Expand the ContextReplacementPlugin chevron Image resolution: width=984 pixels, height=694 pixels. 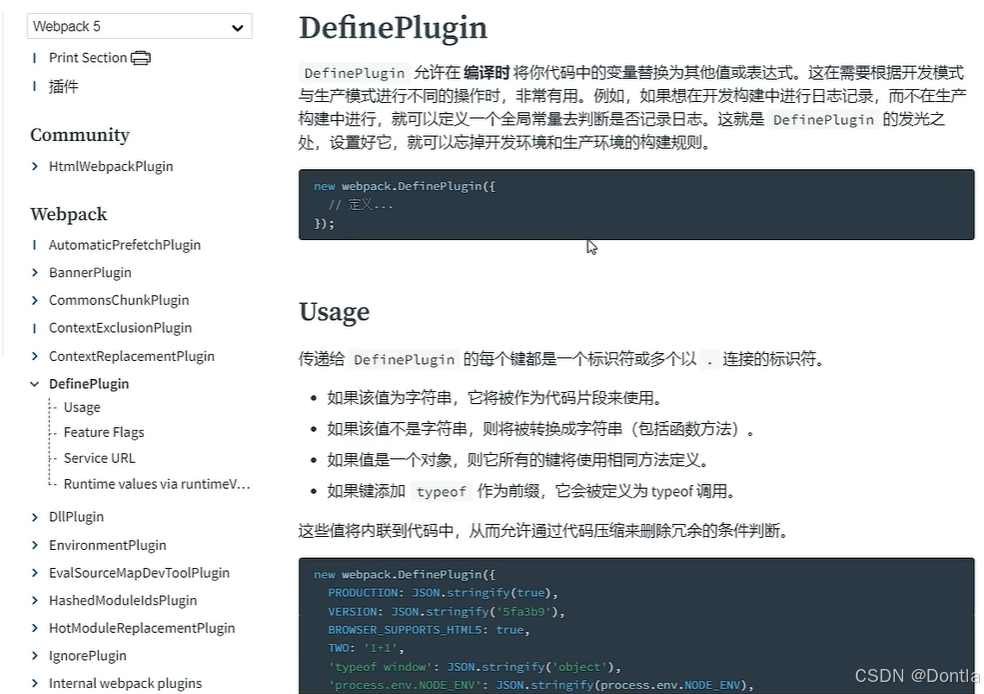(35, 356)
